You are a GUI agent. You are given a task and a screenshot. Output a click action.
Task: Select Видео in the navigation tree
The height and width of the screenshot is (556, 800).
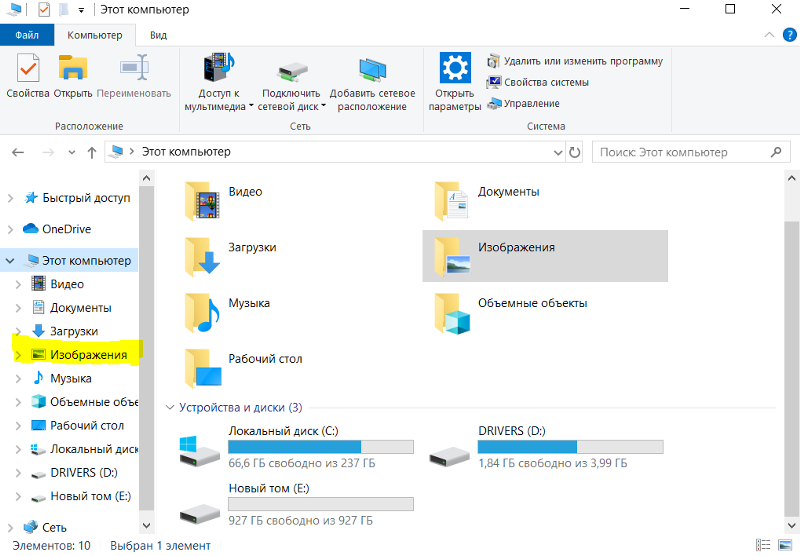(x=67, y=284)
